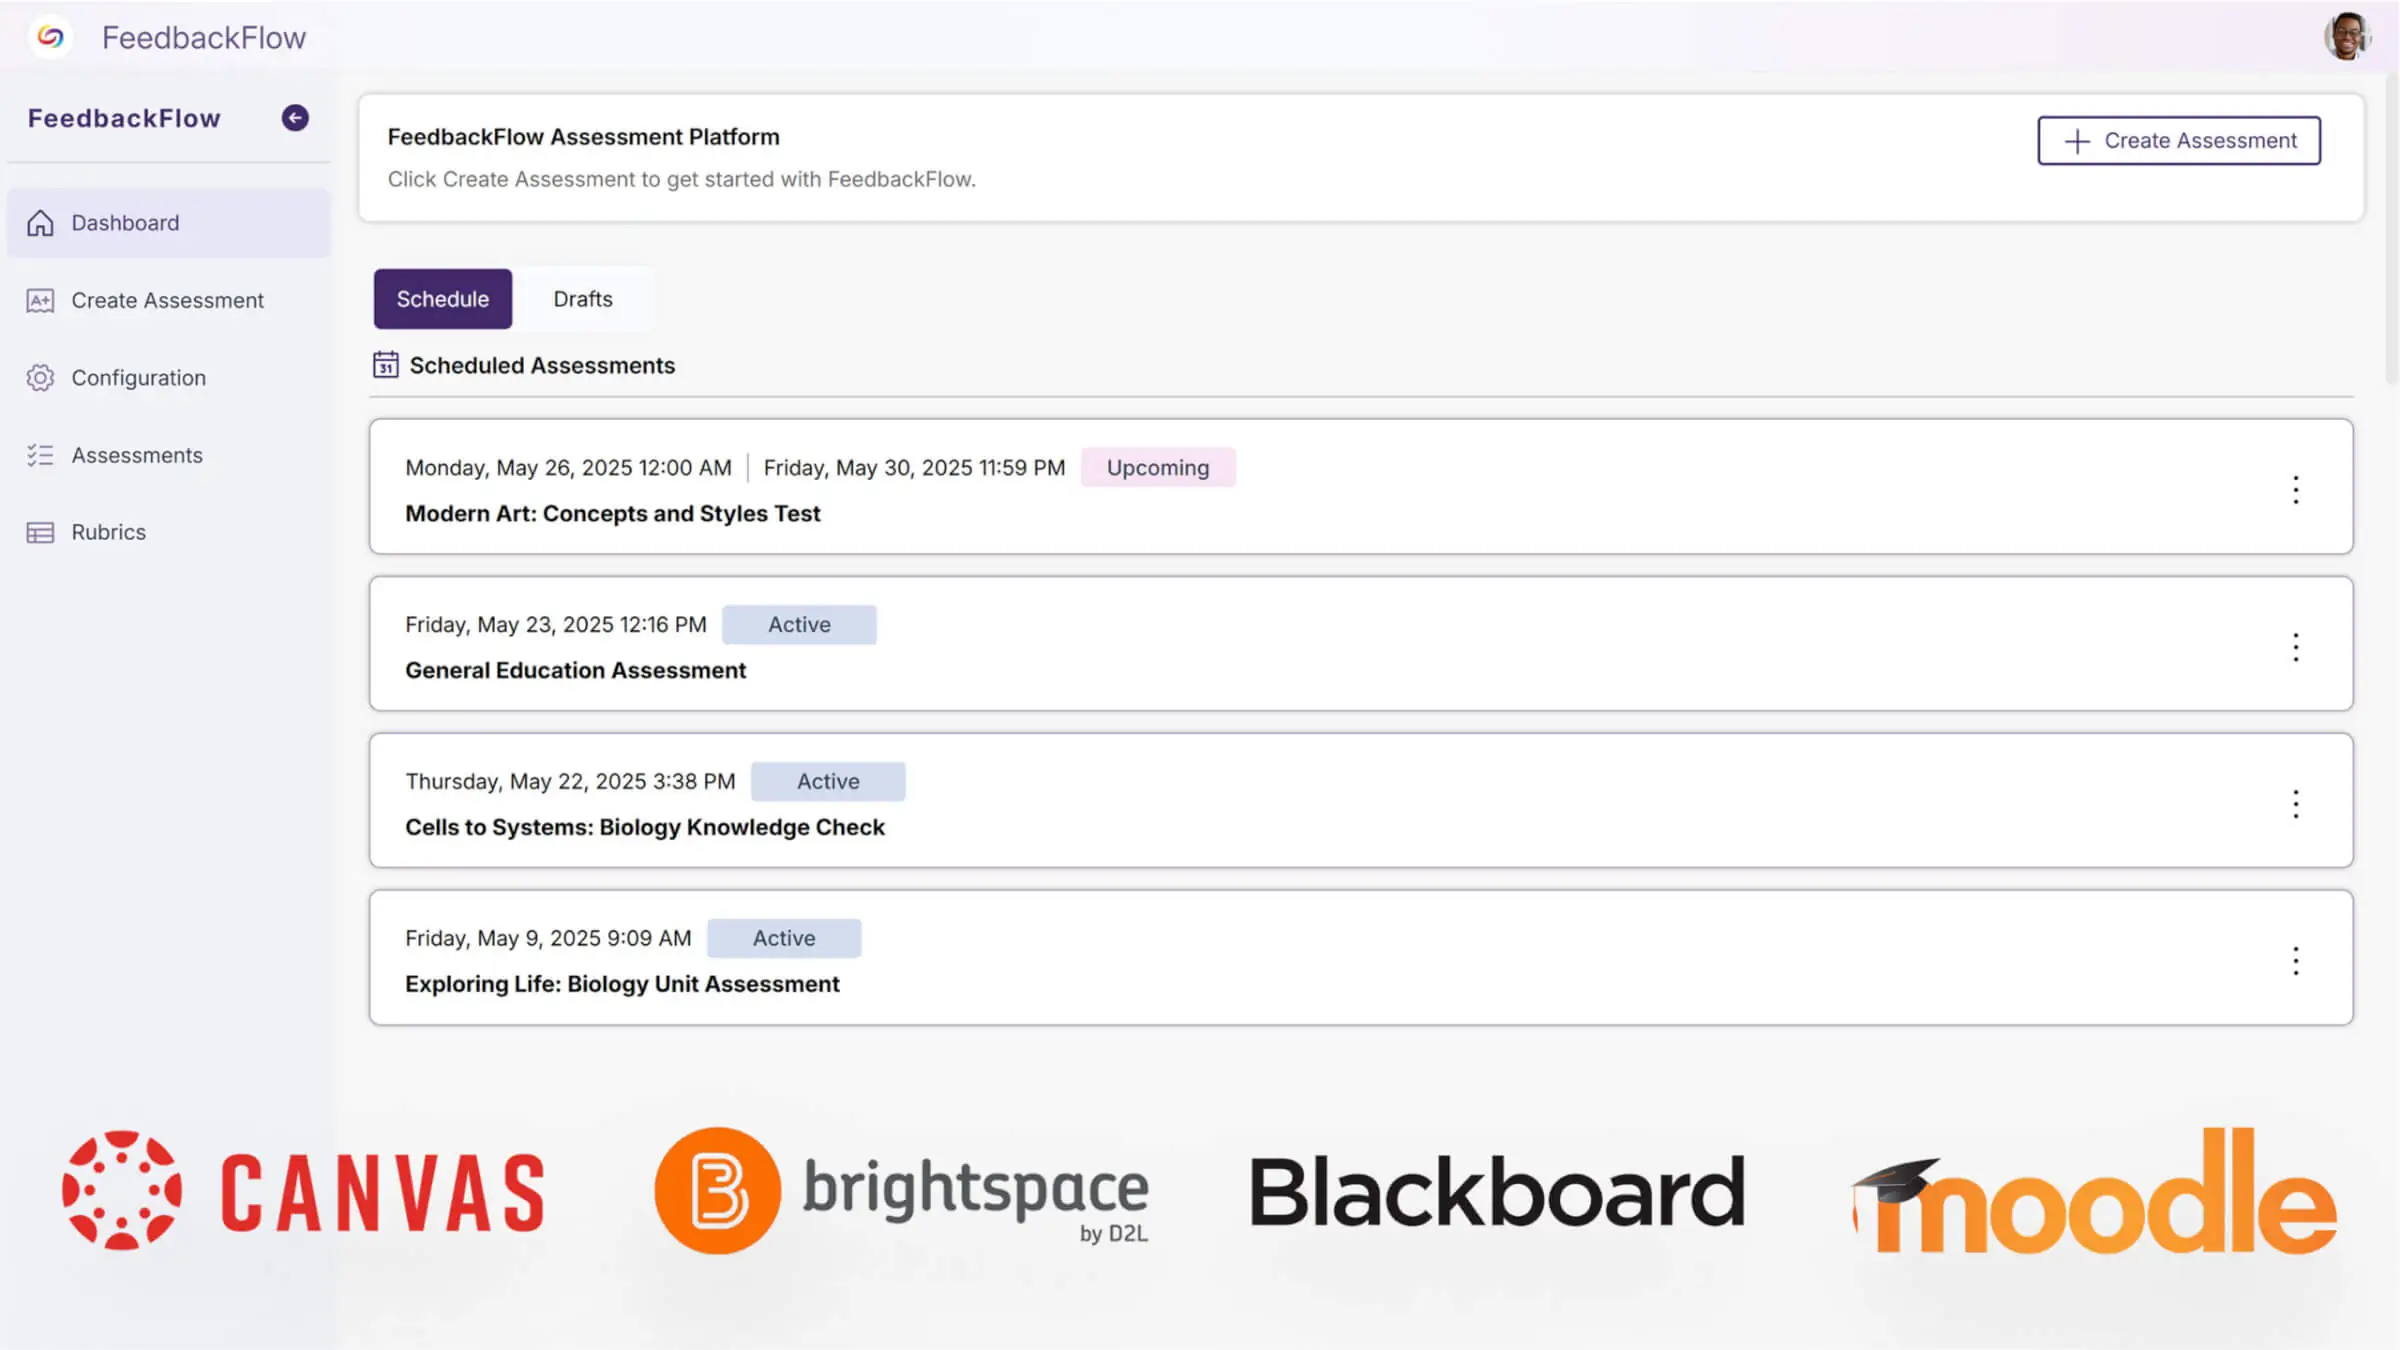
Task: Click the Canvas logo
Action: click(303, 1191)
